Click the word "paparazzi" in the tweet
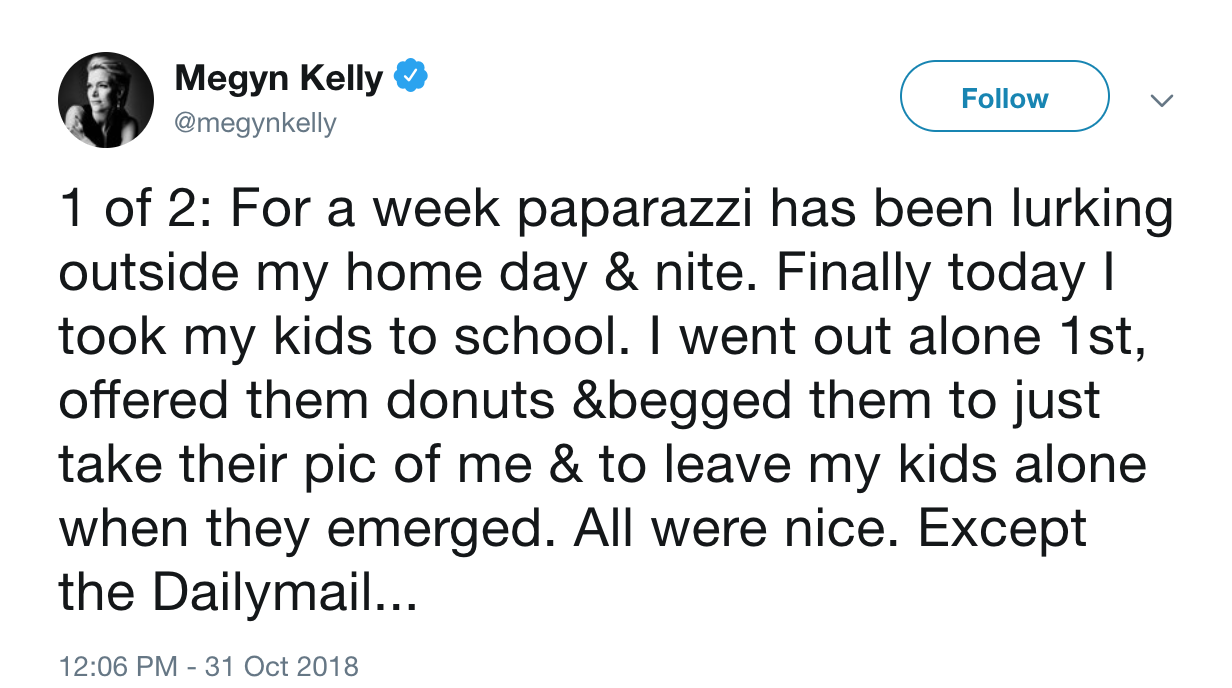This screenshot has width=1232, height=688. (591, 211)
